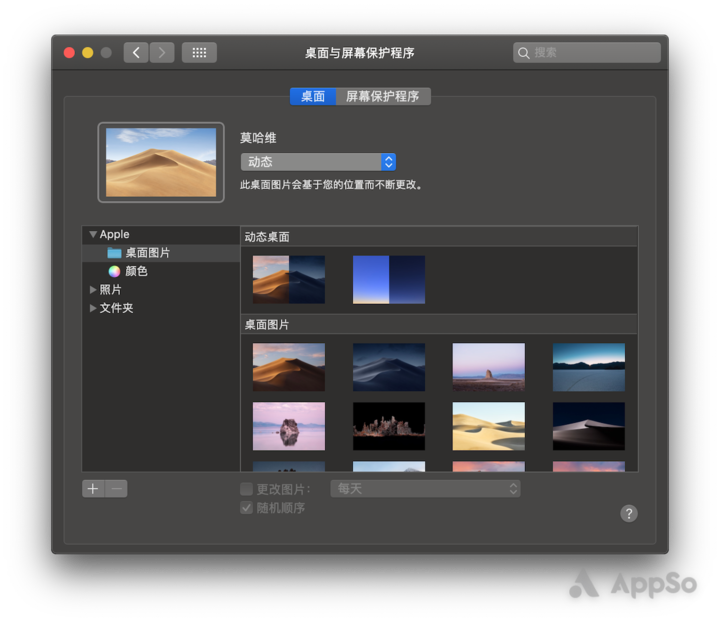This screenshot has height=622, width=720.
Task: Select the pink reflected rock island picture
Action: point(289,426)
